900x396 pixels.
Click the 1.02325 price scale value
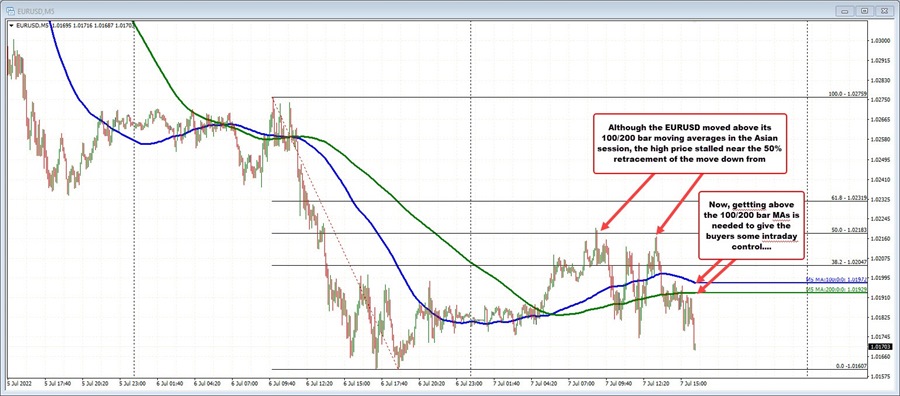880,199
